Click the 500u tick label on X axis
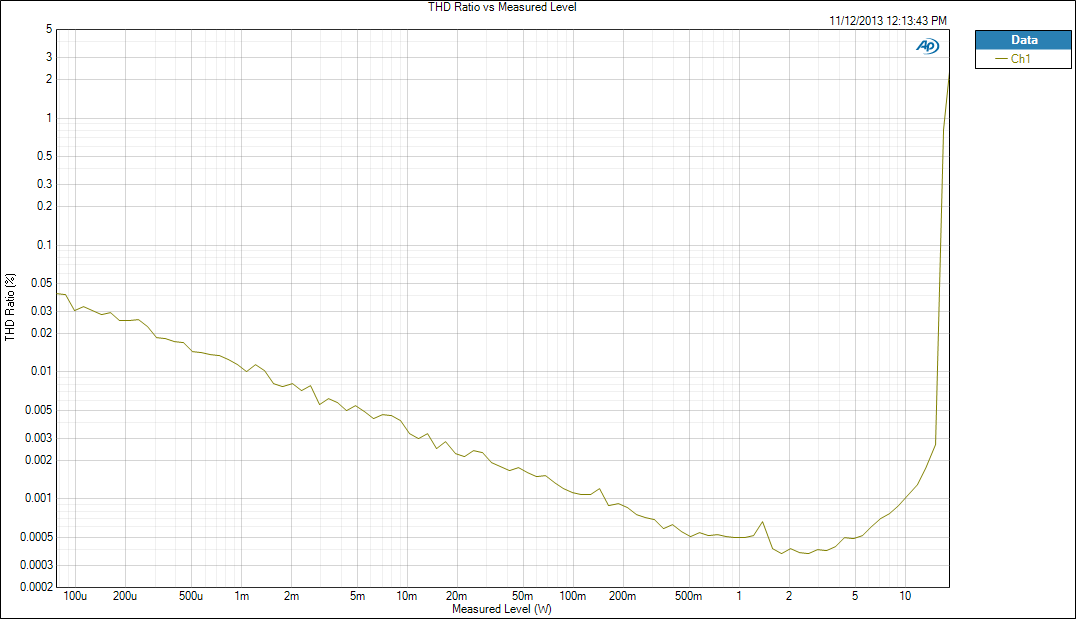Viewport: 1076px width, 619px height. point(191,596)
